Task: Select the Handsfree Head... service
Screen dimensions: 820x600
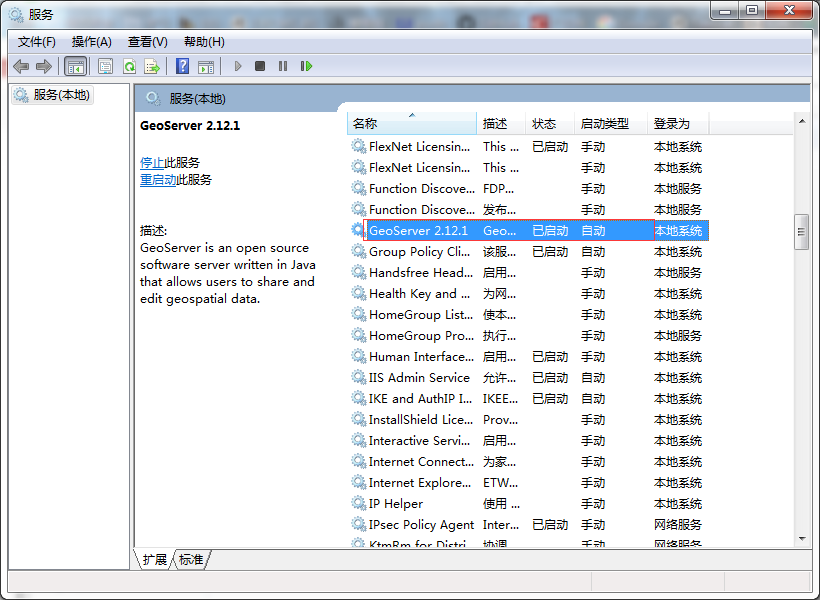Action: 528,273
